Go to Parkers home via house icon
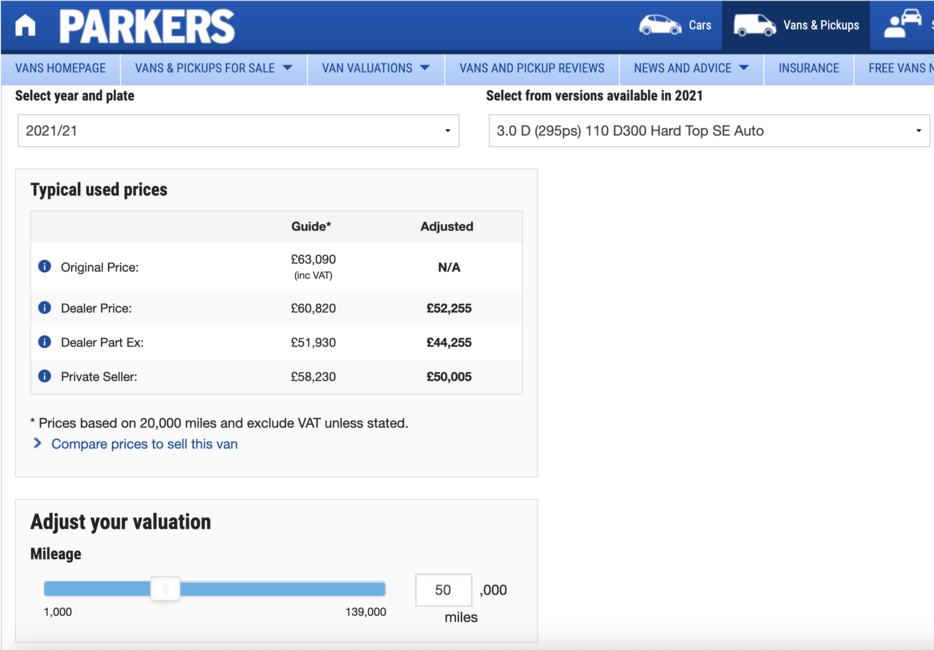Image resolution: width=934 pixels, height=650 pixels. point(25,26)
